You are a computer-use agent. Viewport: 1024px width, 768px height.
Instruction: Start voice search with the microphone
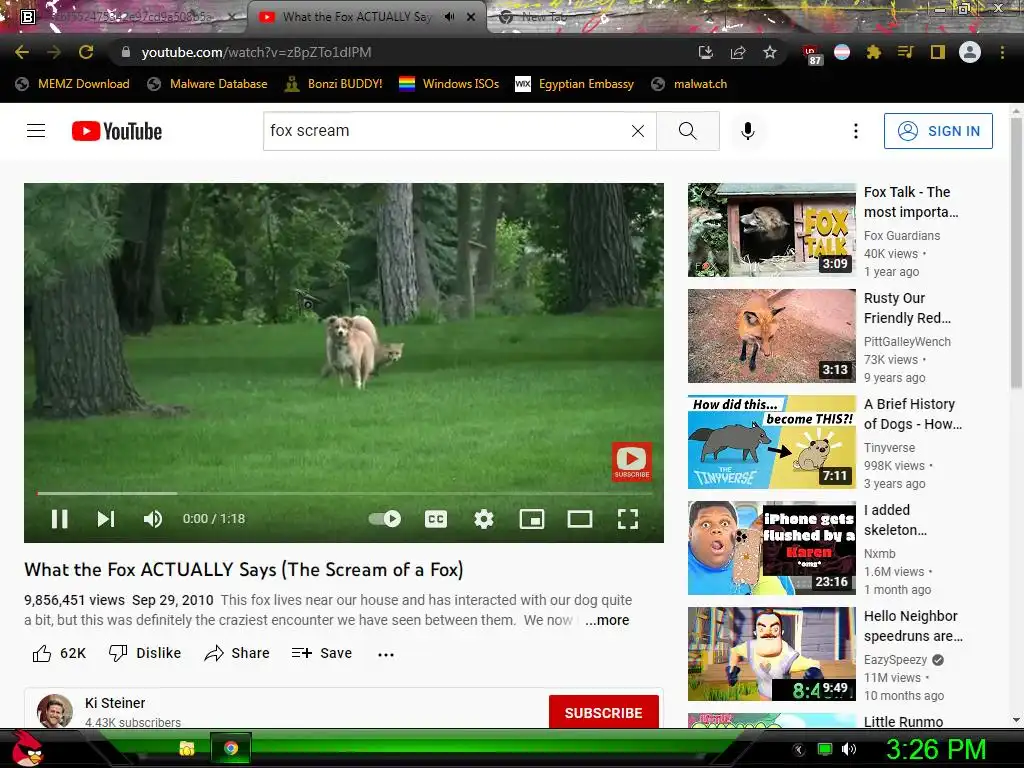tap(748, 131)
